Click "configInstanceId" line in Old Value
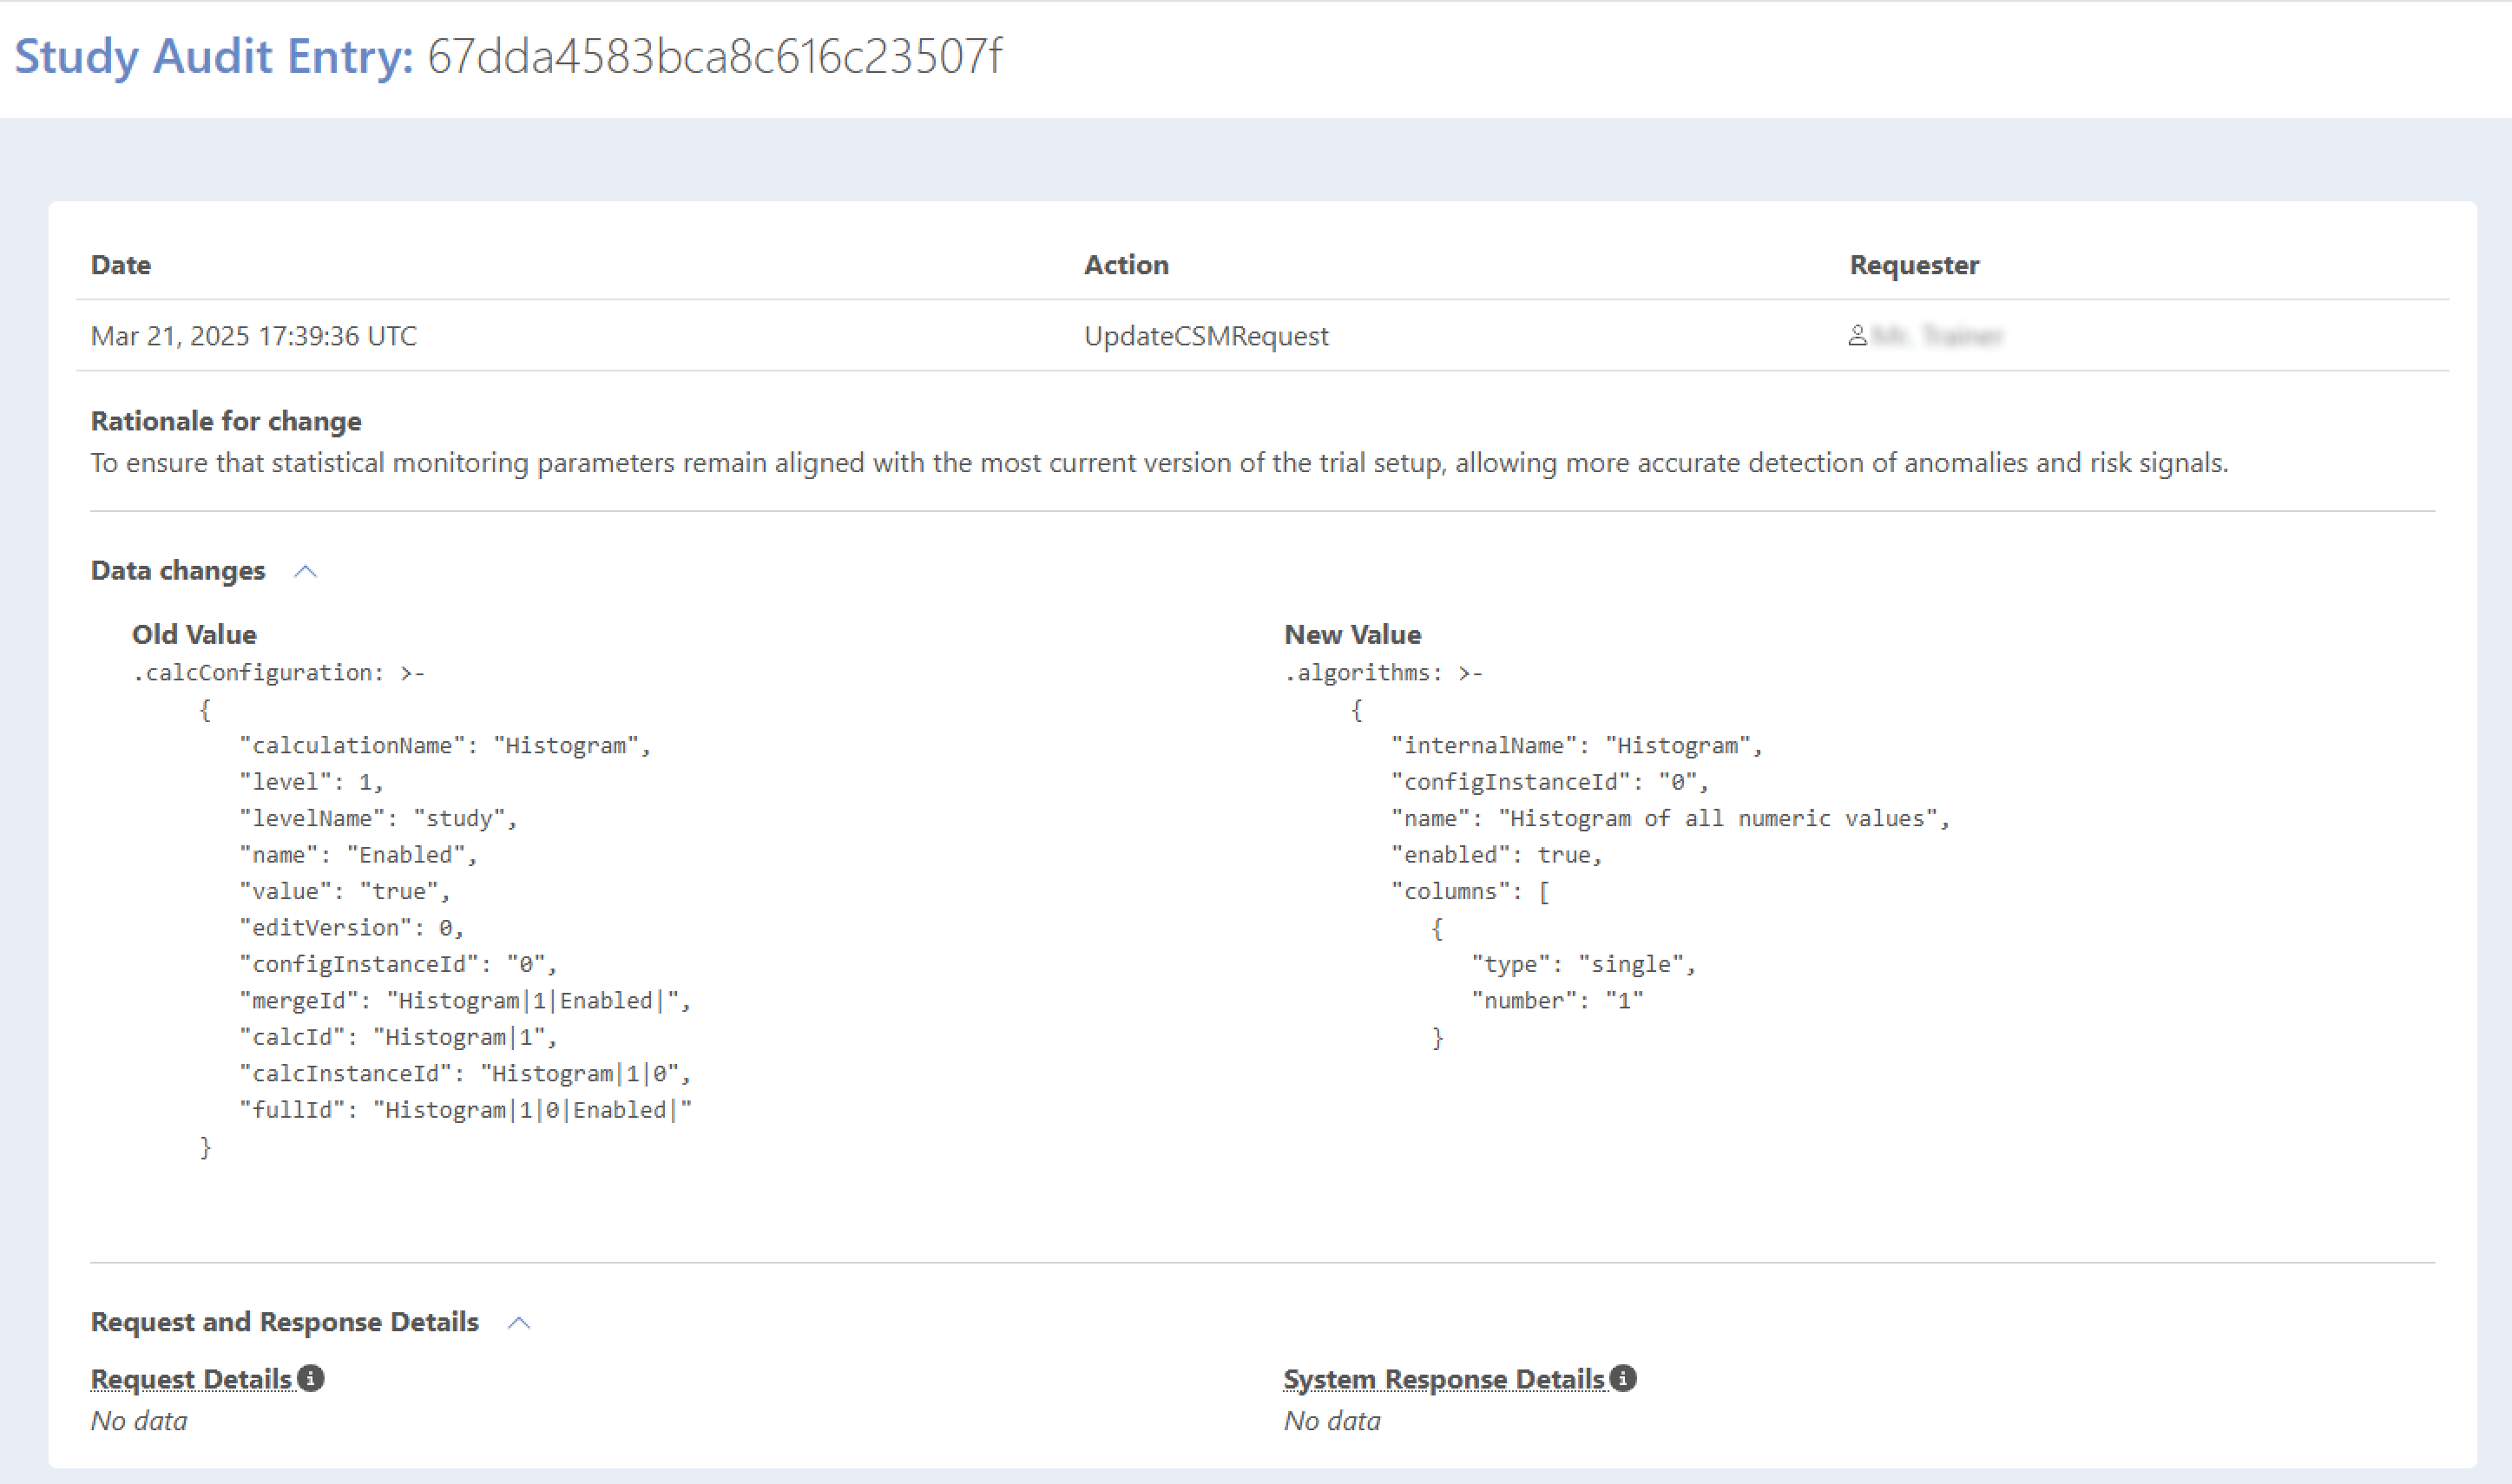 point(398,965)
